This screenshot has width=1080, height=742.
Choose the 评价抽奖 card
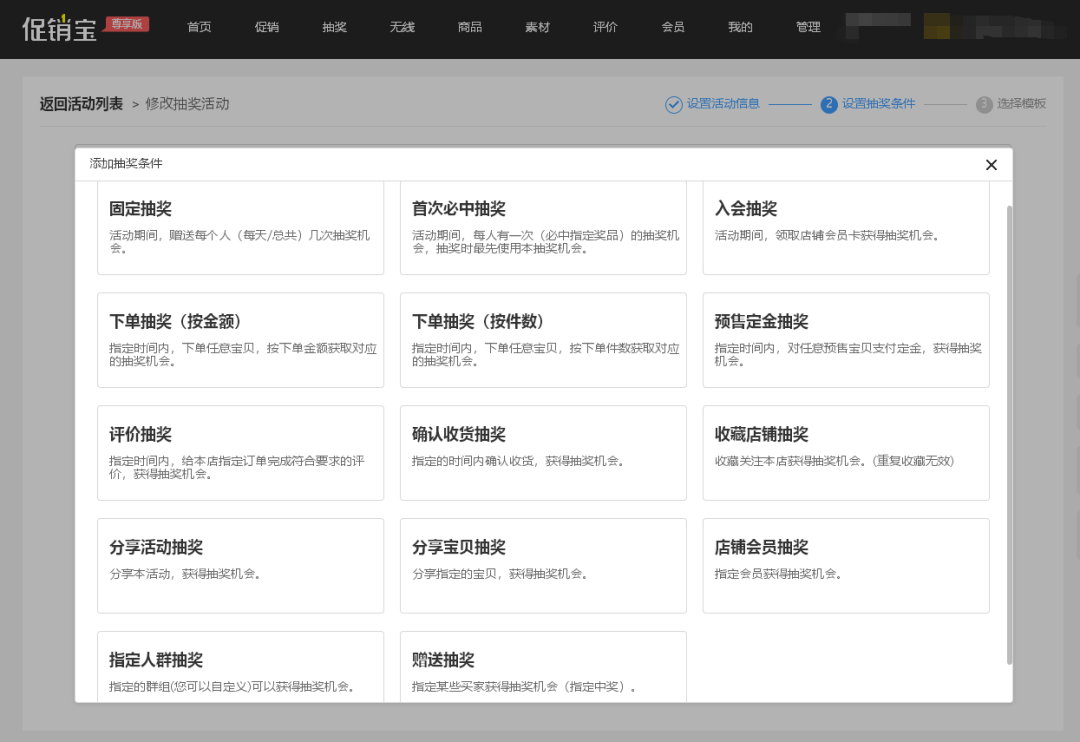point(240,453)
